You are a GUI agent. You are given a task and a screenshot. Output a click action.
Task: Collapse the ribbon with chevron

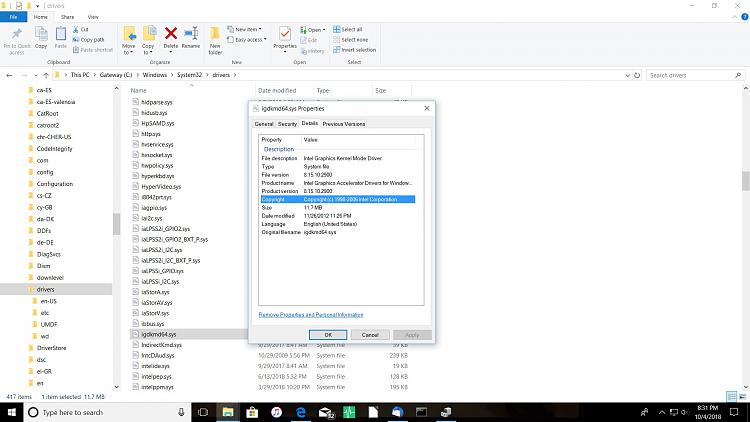click(x=735, y=17)
